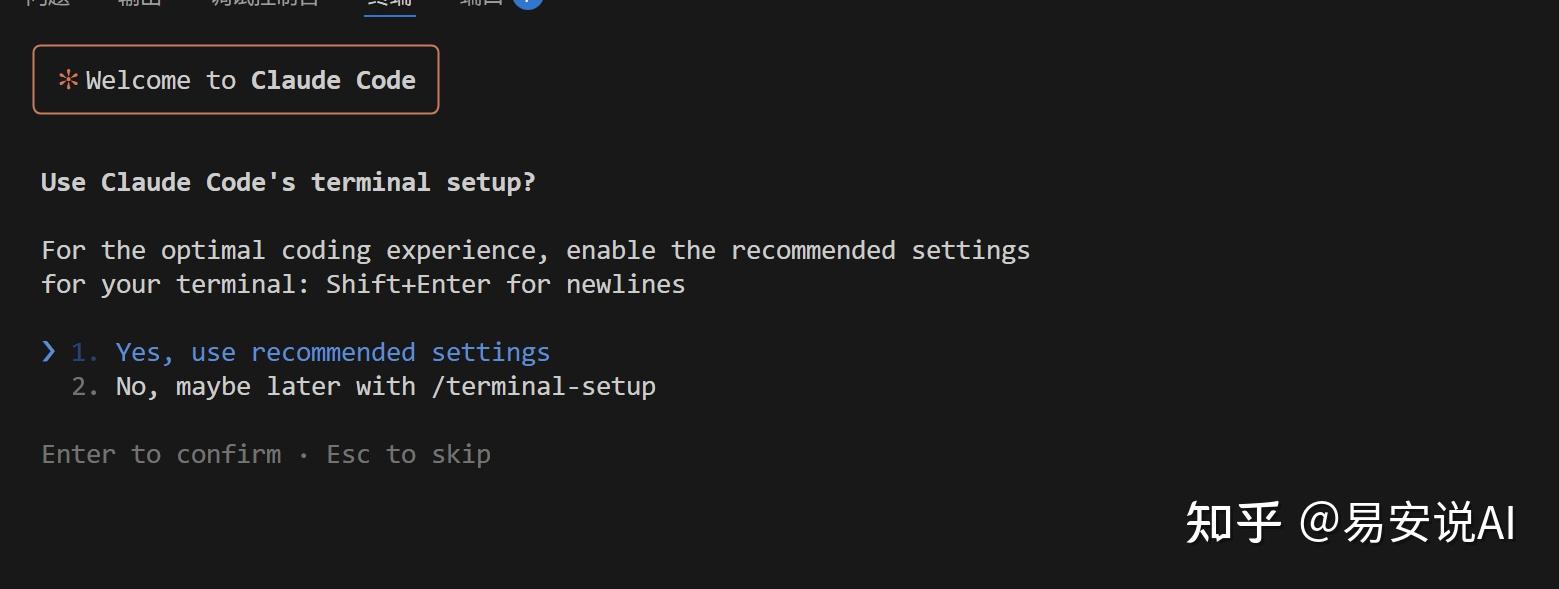Viewport: 1559px width, 589px height.
Task: Click the Zhihu 知乎 watermark logo
Action: click(1233, 522)
